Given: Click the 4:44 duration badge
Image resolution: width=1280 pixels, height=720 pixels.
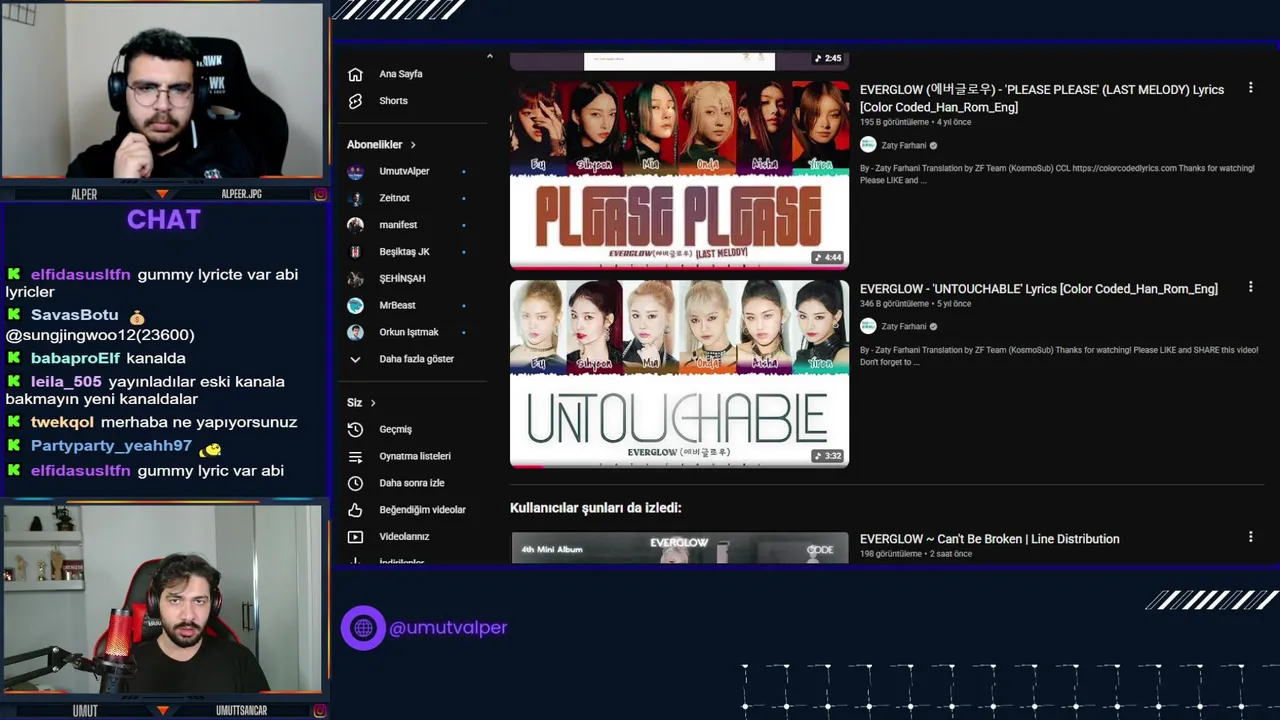Looking at the screenshot, I should tap(829, 257).
